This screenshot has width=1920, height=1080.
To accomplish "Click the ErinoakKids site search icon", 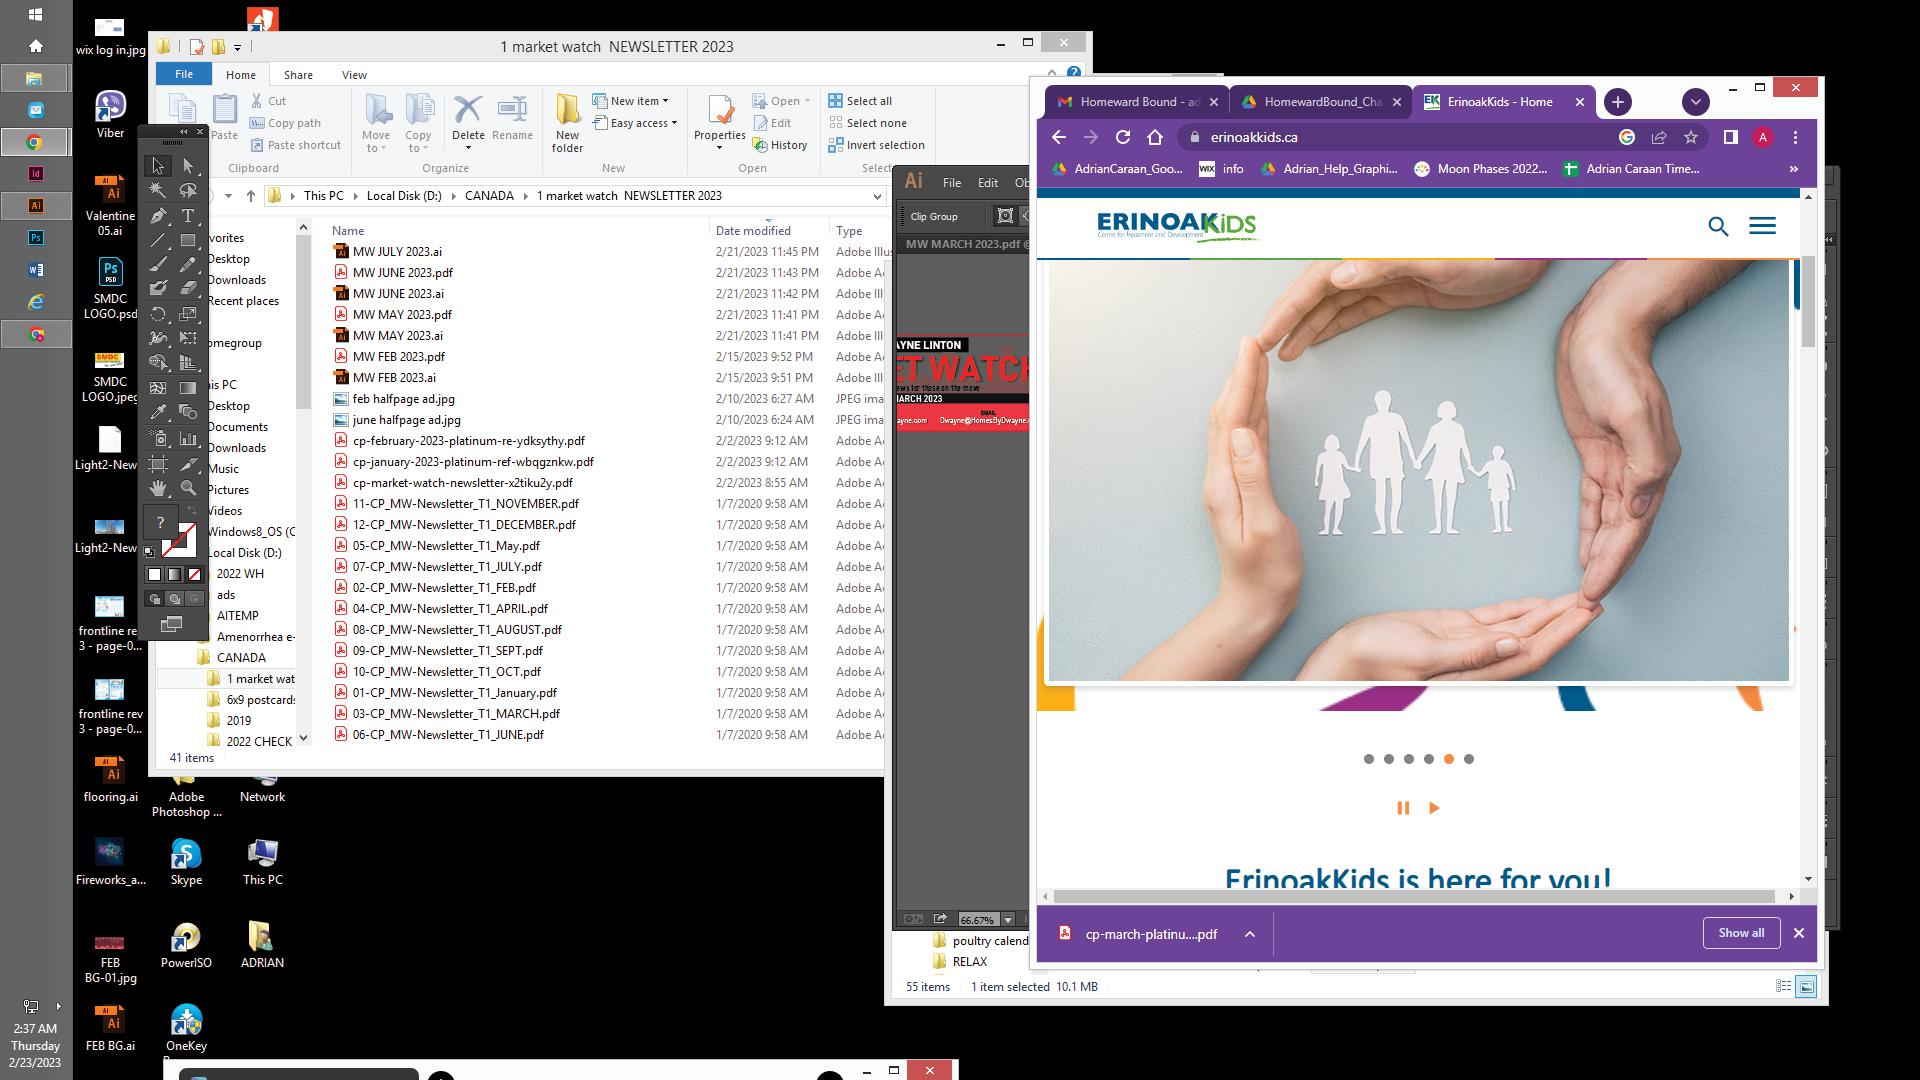I will (1718, 227).
